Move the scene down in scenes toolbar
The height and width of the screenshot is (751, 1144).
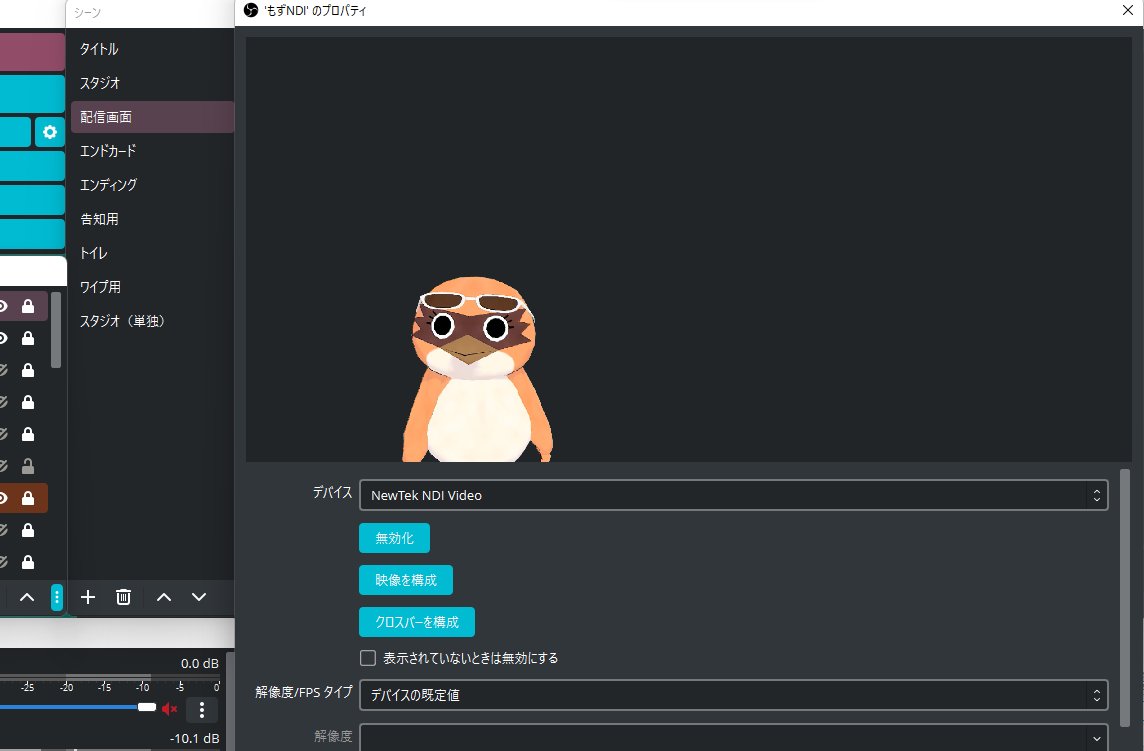click(x=198, y=597)
